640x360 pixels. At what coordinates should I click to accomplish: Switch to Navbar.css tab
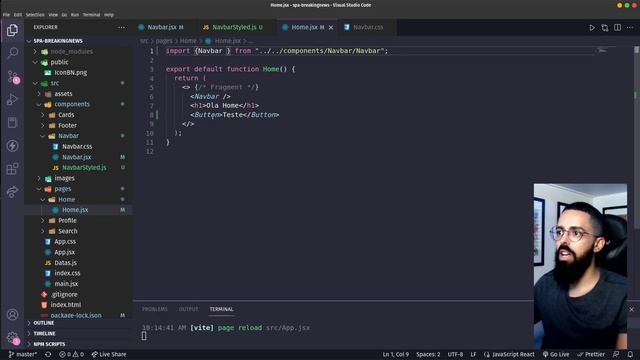pyautogui.click(x=368, y=27)
